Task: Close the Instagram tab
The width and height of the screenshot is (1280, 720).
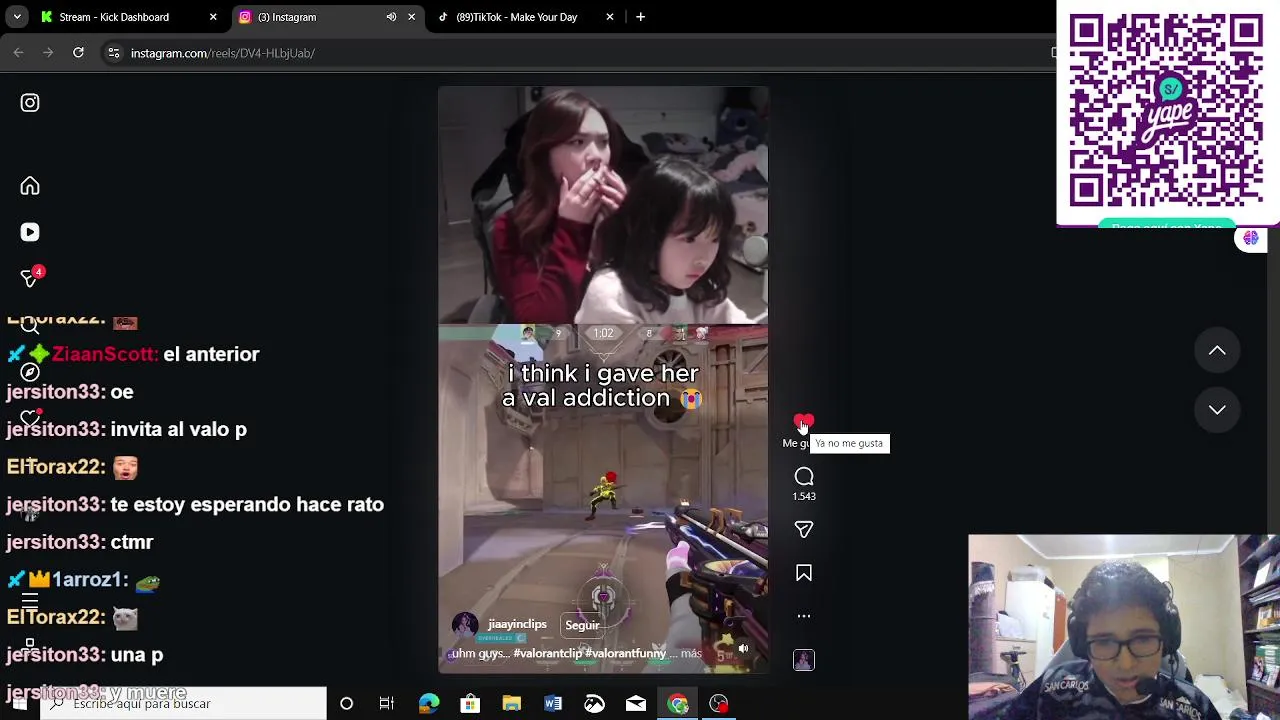Action: tap(411, 17)
